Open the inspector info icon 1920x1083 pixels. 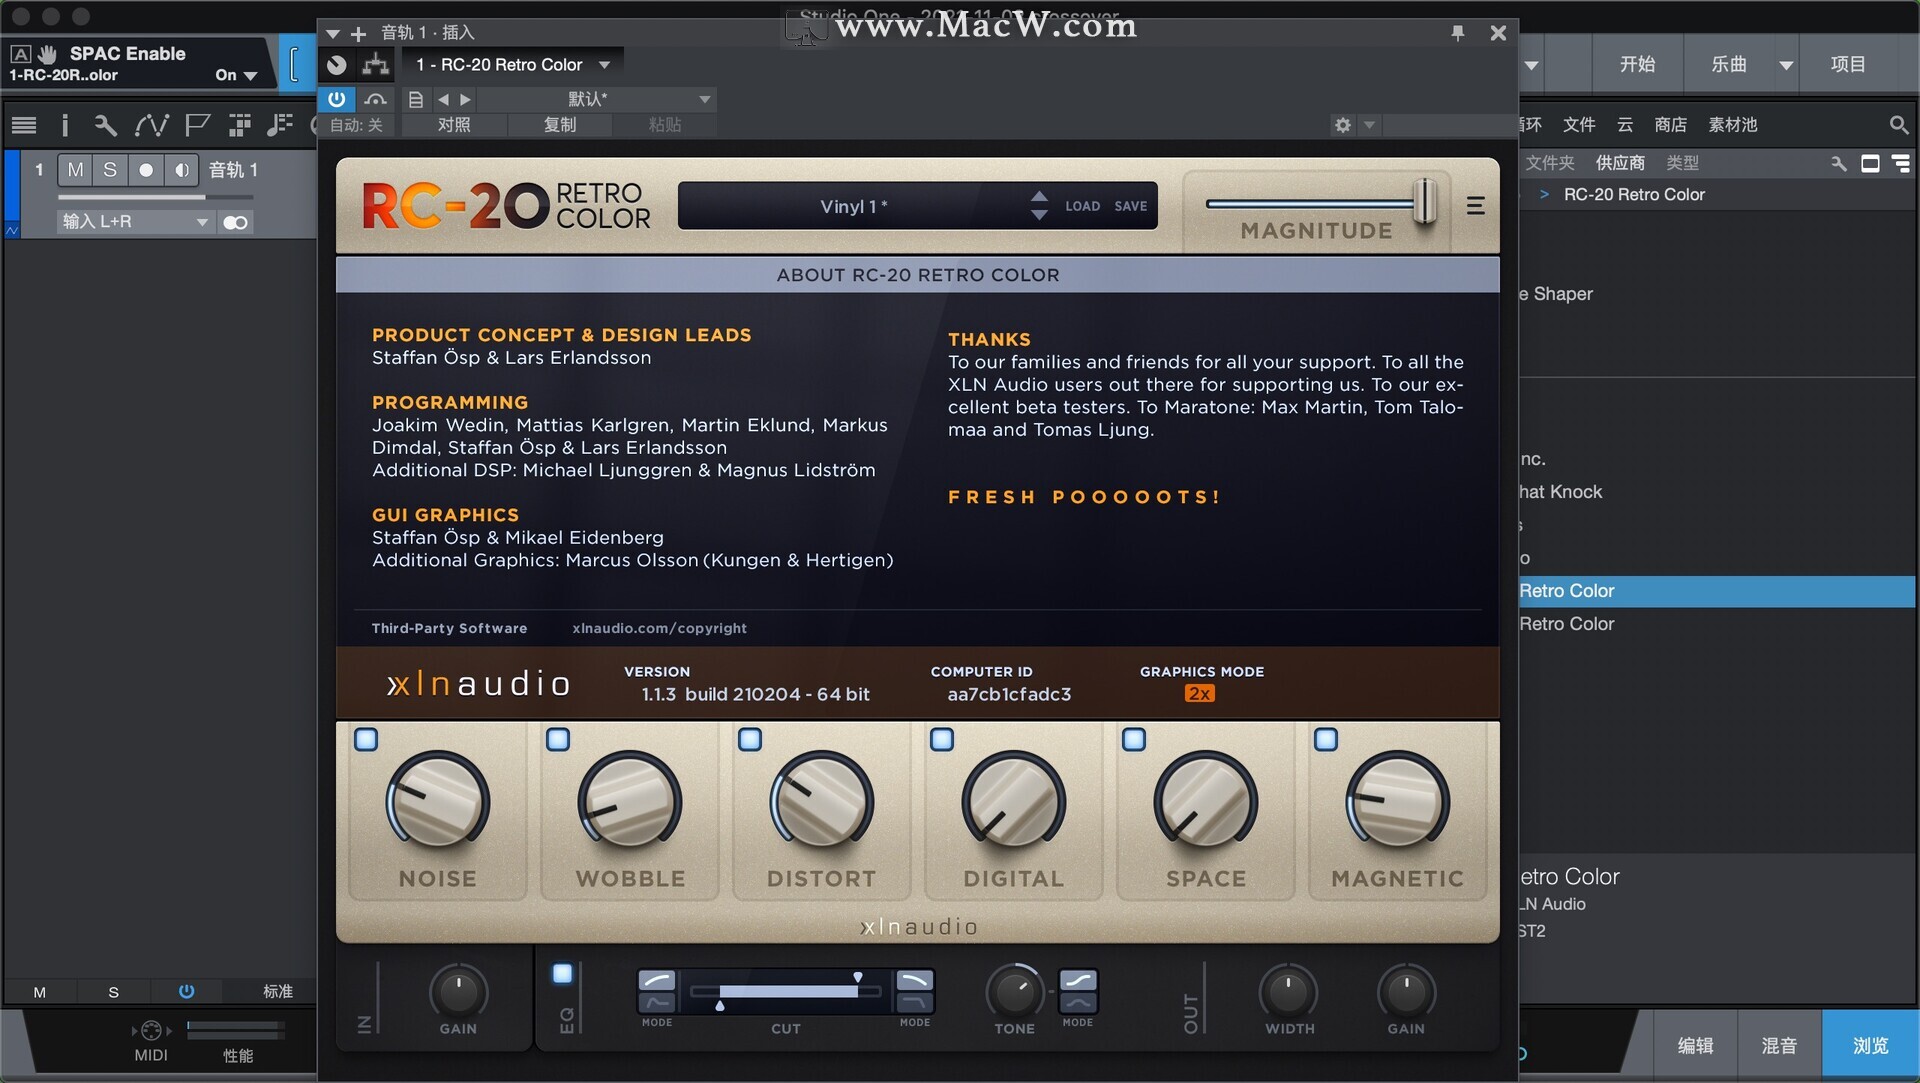pos(65,125)
